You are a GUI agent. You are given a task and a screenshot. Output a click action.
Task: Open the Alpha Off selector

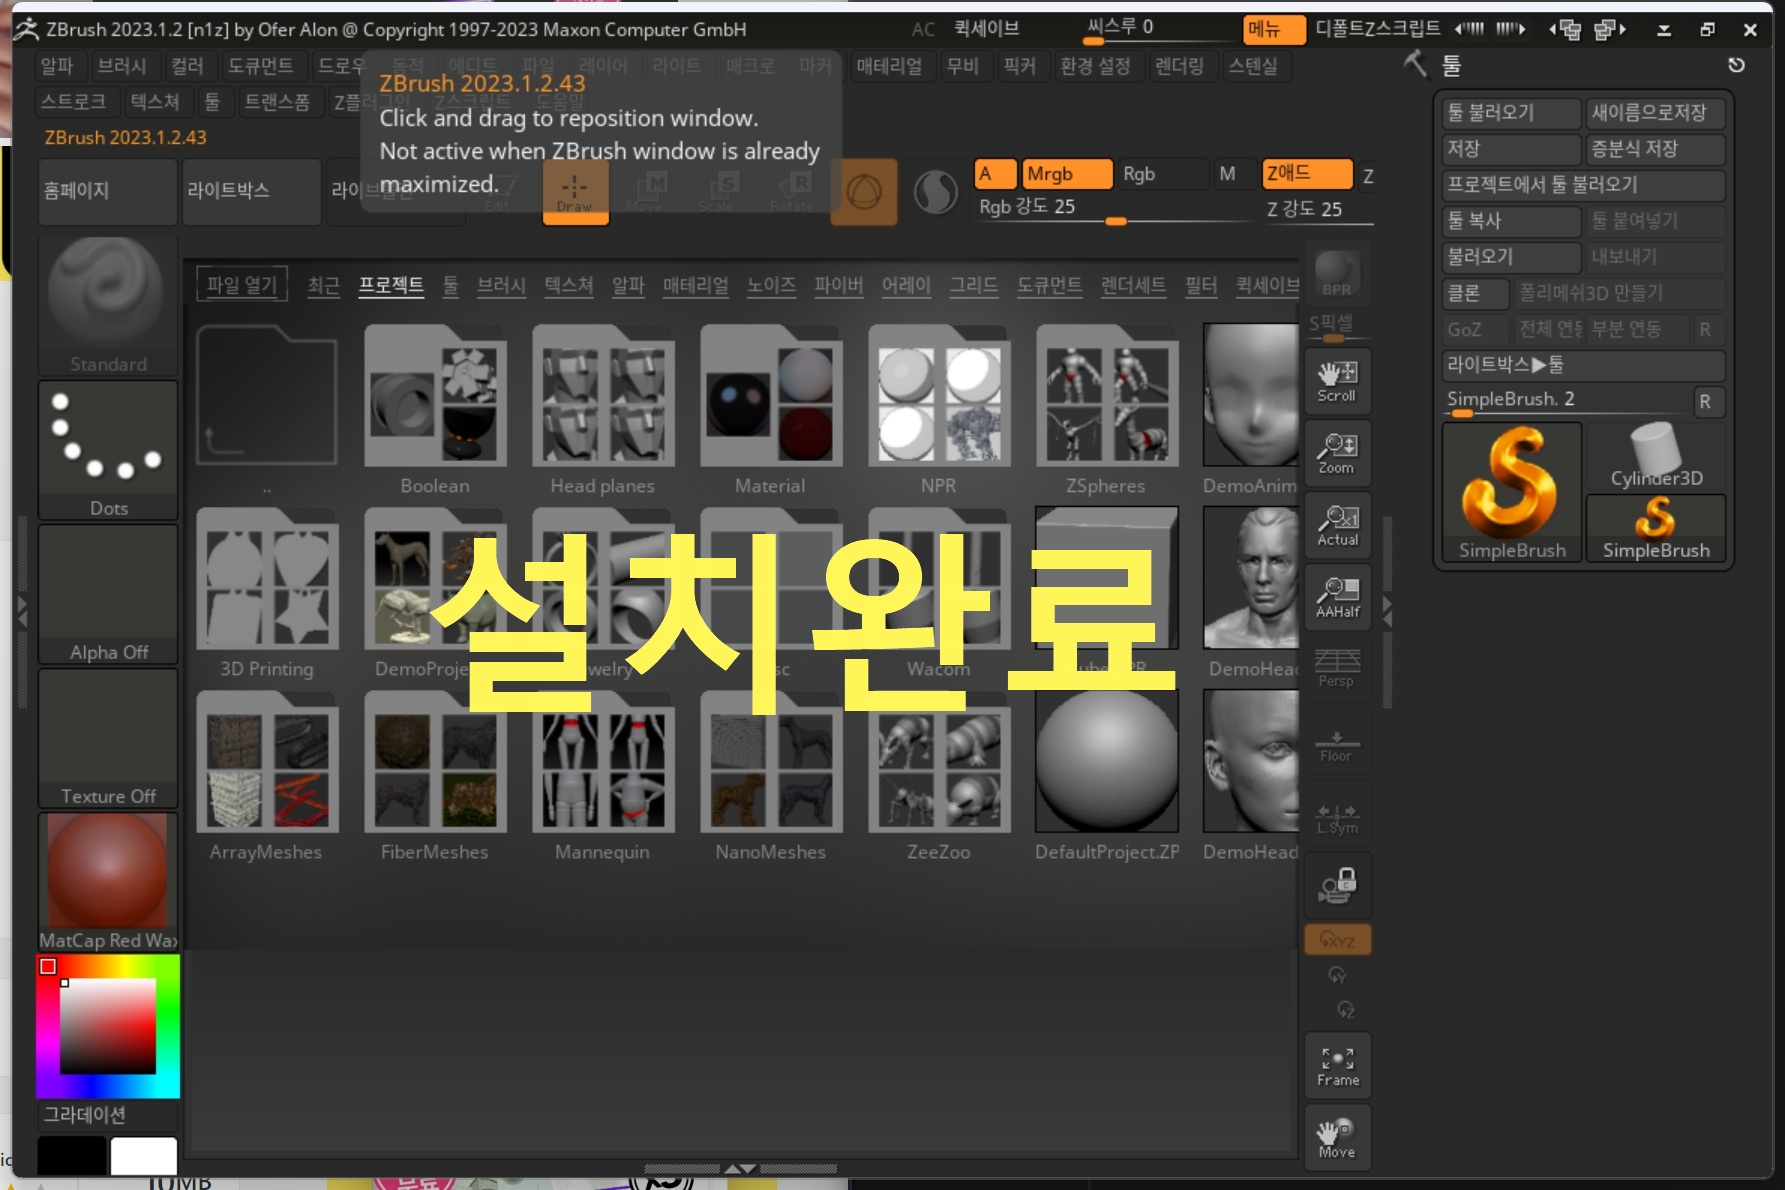108,594
